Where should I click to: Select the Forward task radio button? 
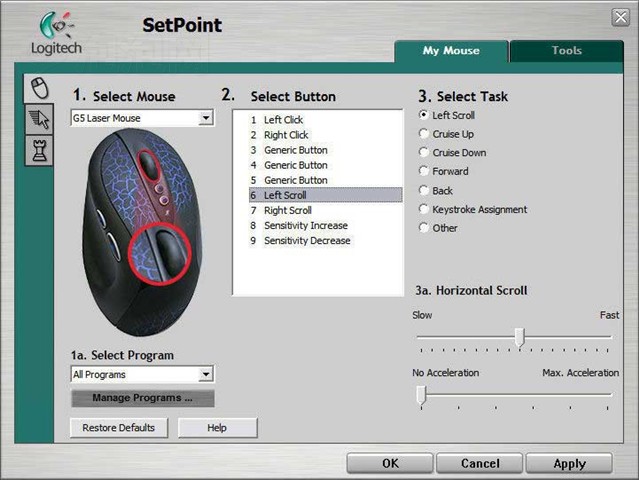(423, 171)
